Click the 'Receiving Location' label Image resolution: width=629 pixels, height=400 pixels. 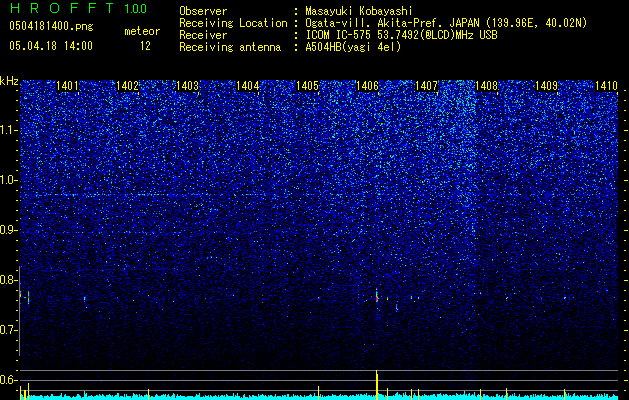tap(233, 23)
